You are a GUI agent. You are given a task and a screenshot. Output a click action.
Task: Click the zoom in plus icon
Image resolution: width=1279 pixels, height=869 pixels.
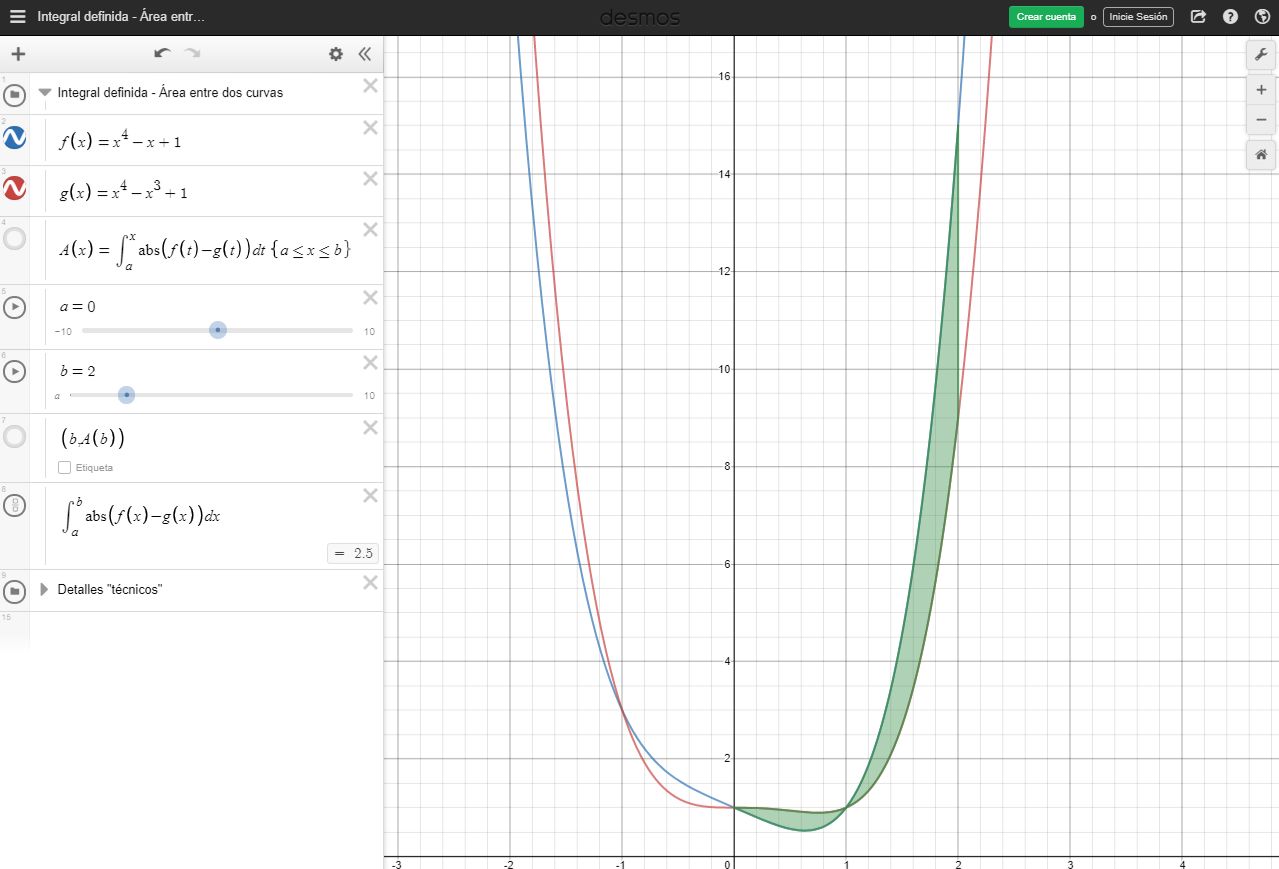coord(1261,89)
